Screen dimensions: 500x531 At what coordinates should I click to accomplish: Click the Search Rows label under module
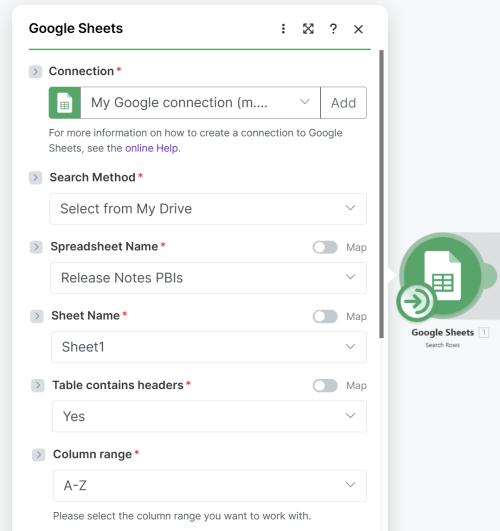tap(442, 345)
